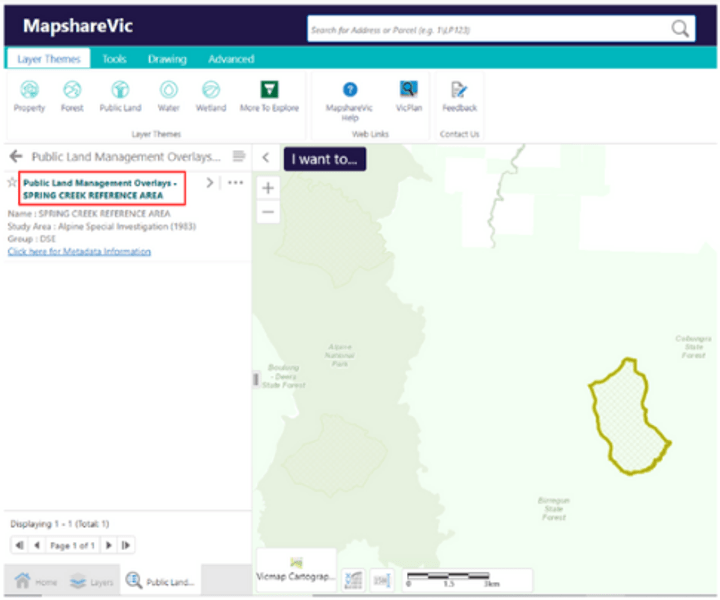
Task: Open the three-dot actions menu for result
Action: [x=235, y=183]
